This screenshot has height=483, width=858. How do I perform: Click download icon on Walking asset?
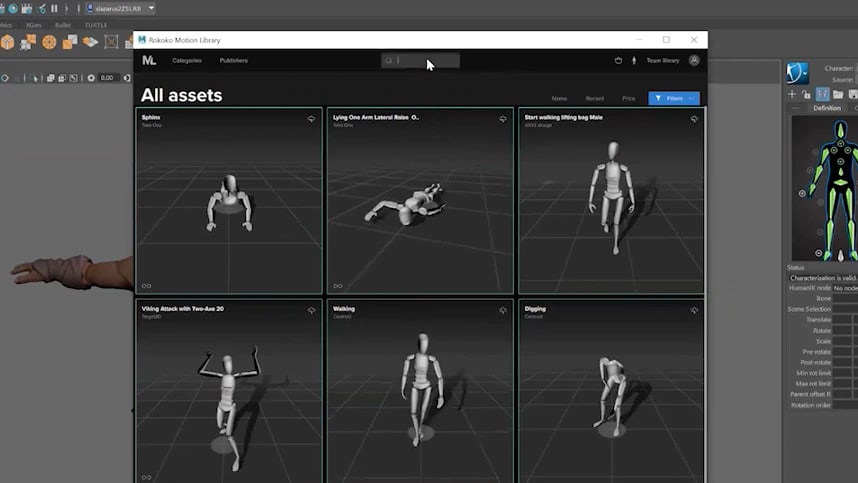[x=503, y=311]
